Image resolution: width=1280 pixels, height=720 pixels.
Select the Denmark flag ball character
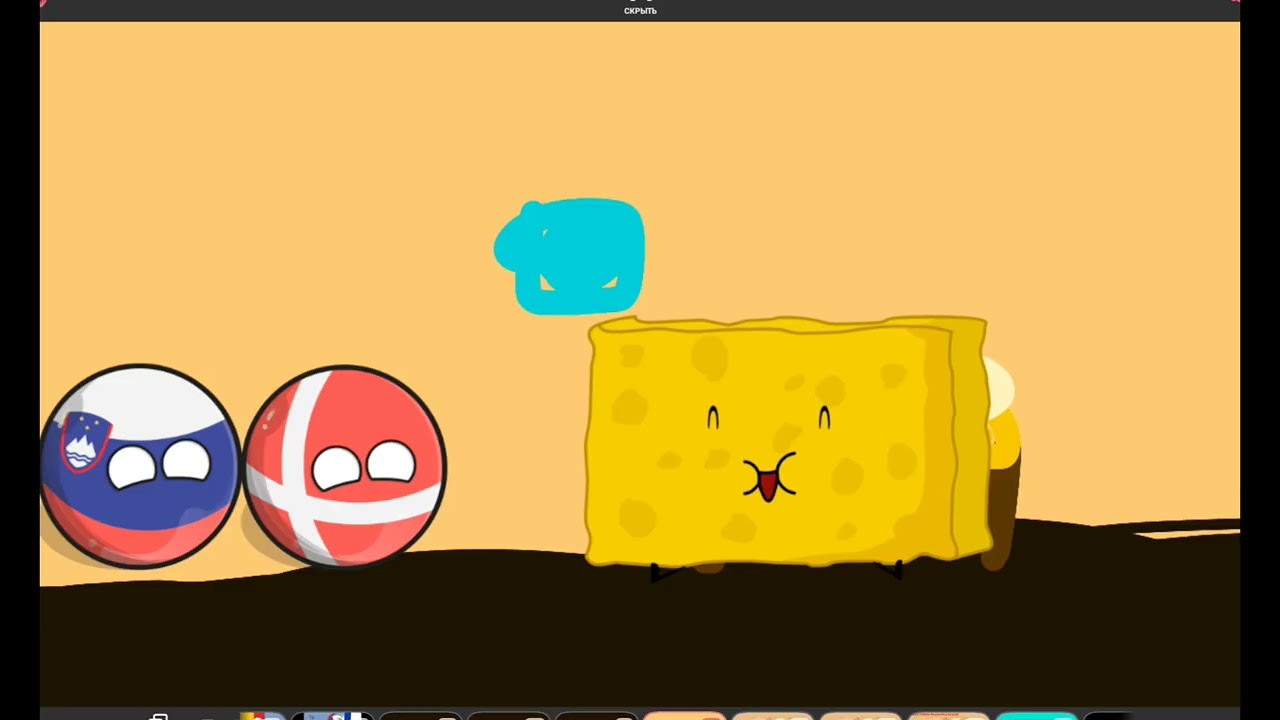[344, 466]
